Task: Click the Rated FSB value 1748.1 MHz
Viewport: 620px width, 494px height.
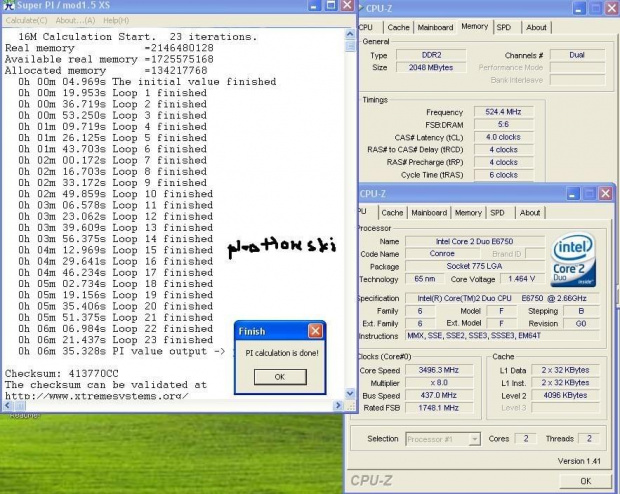Action: (x=439, y=408)
